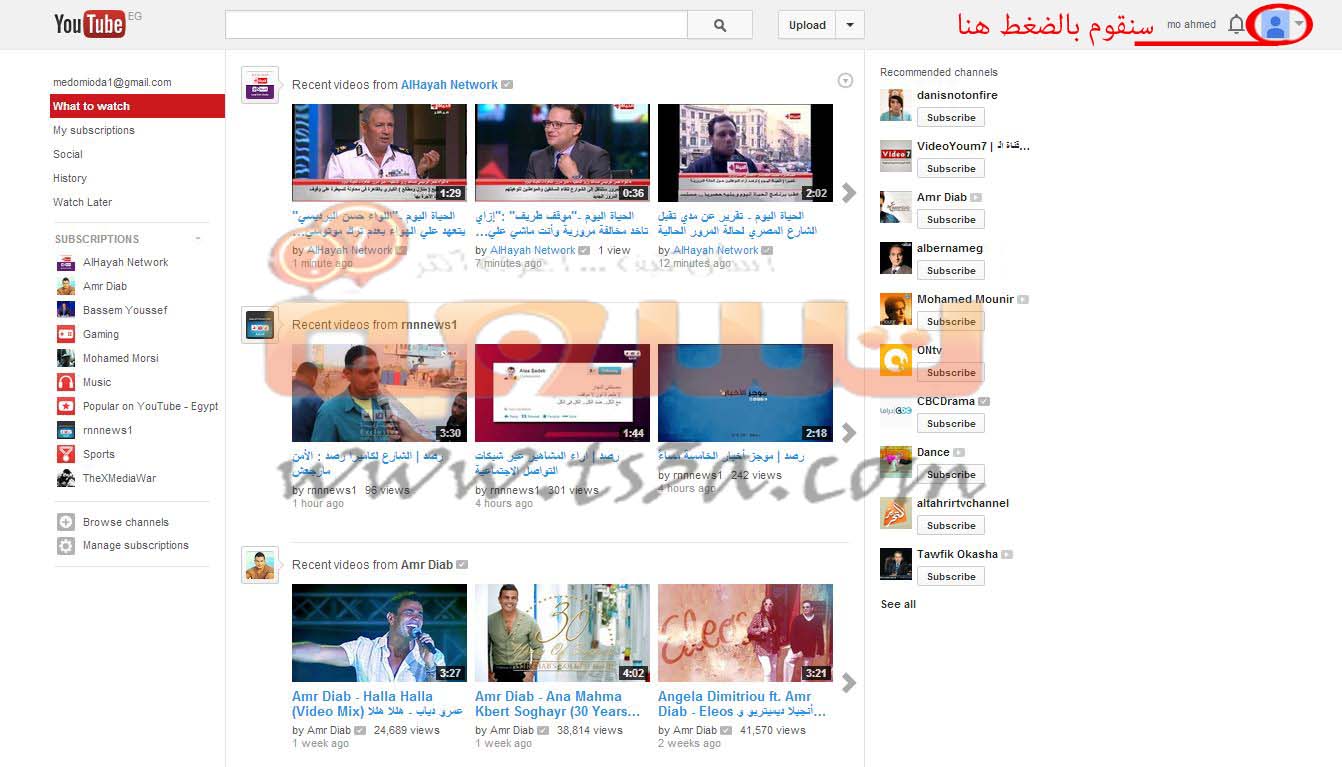Click the Browse channels plus icon
Viewport: 1342px width, 767px height.
[x=66, y=522]
